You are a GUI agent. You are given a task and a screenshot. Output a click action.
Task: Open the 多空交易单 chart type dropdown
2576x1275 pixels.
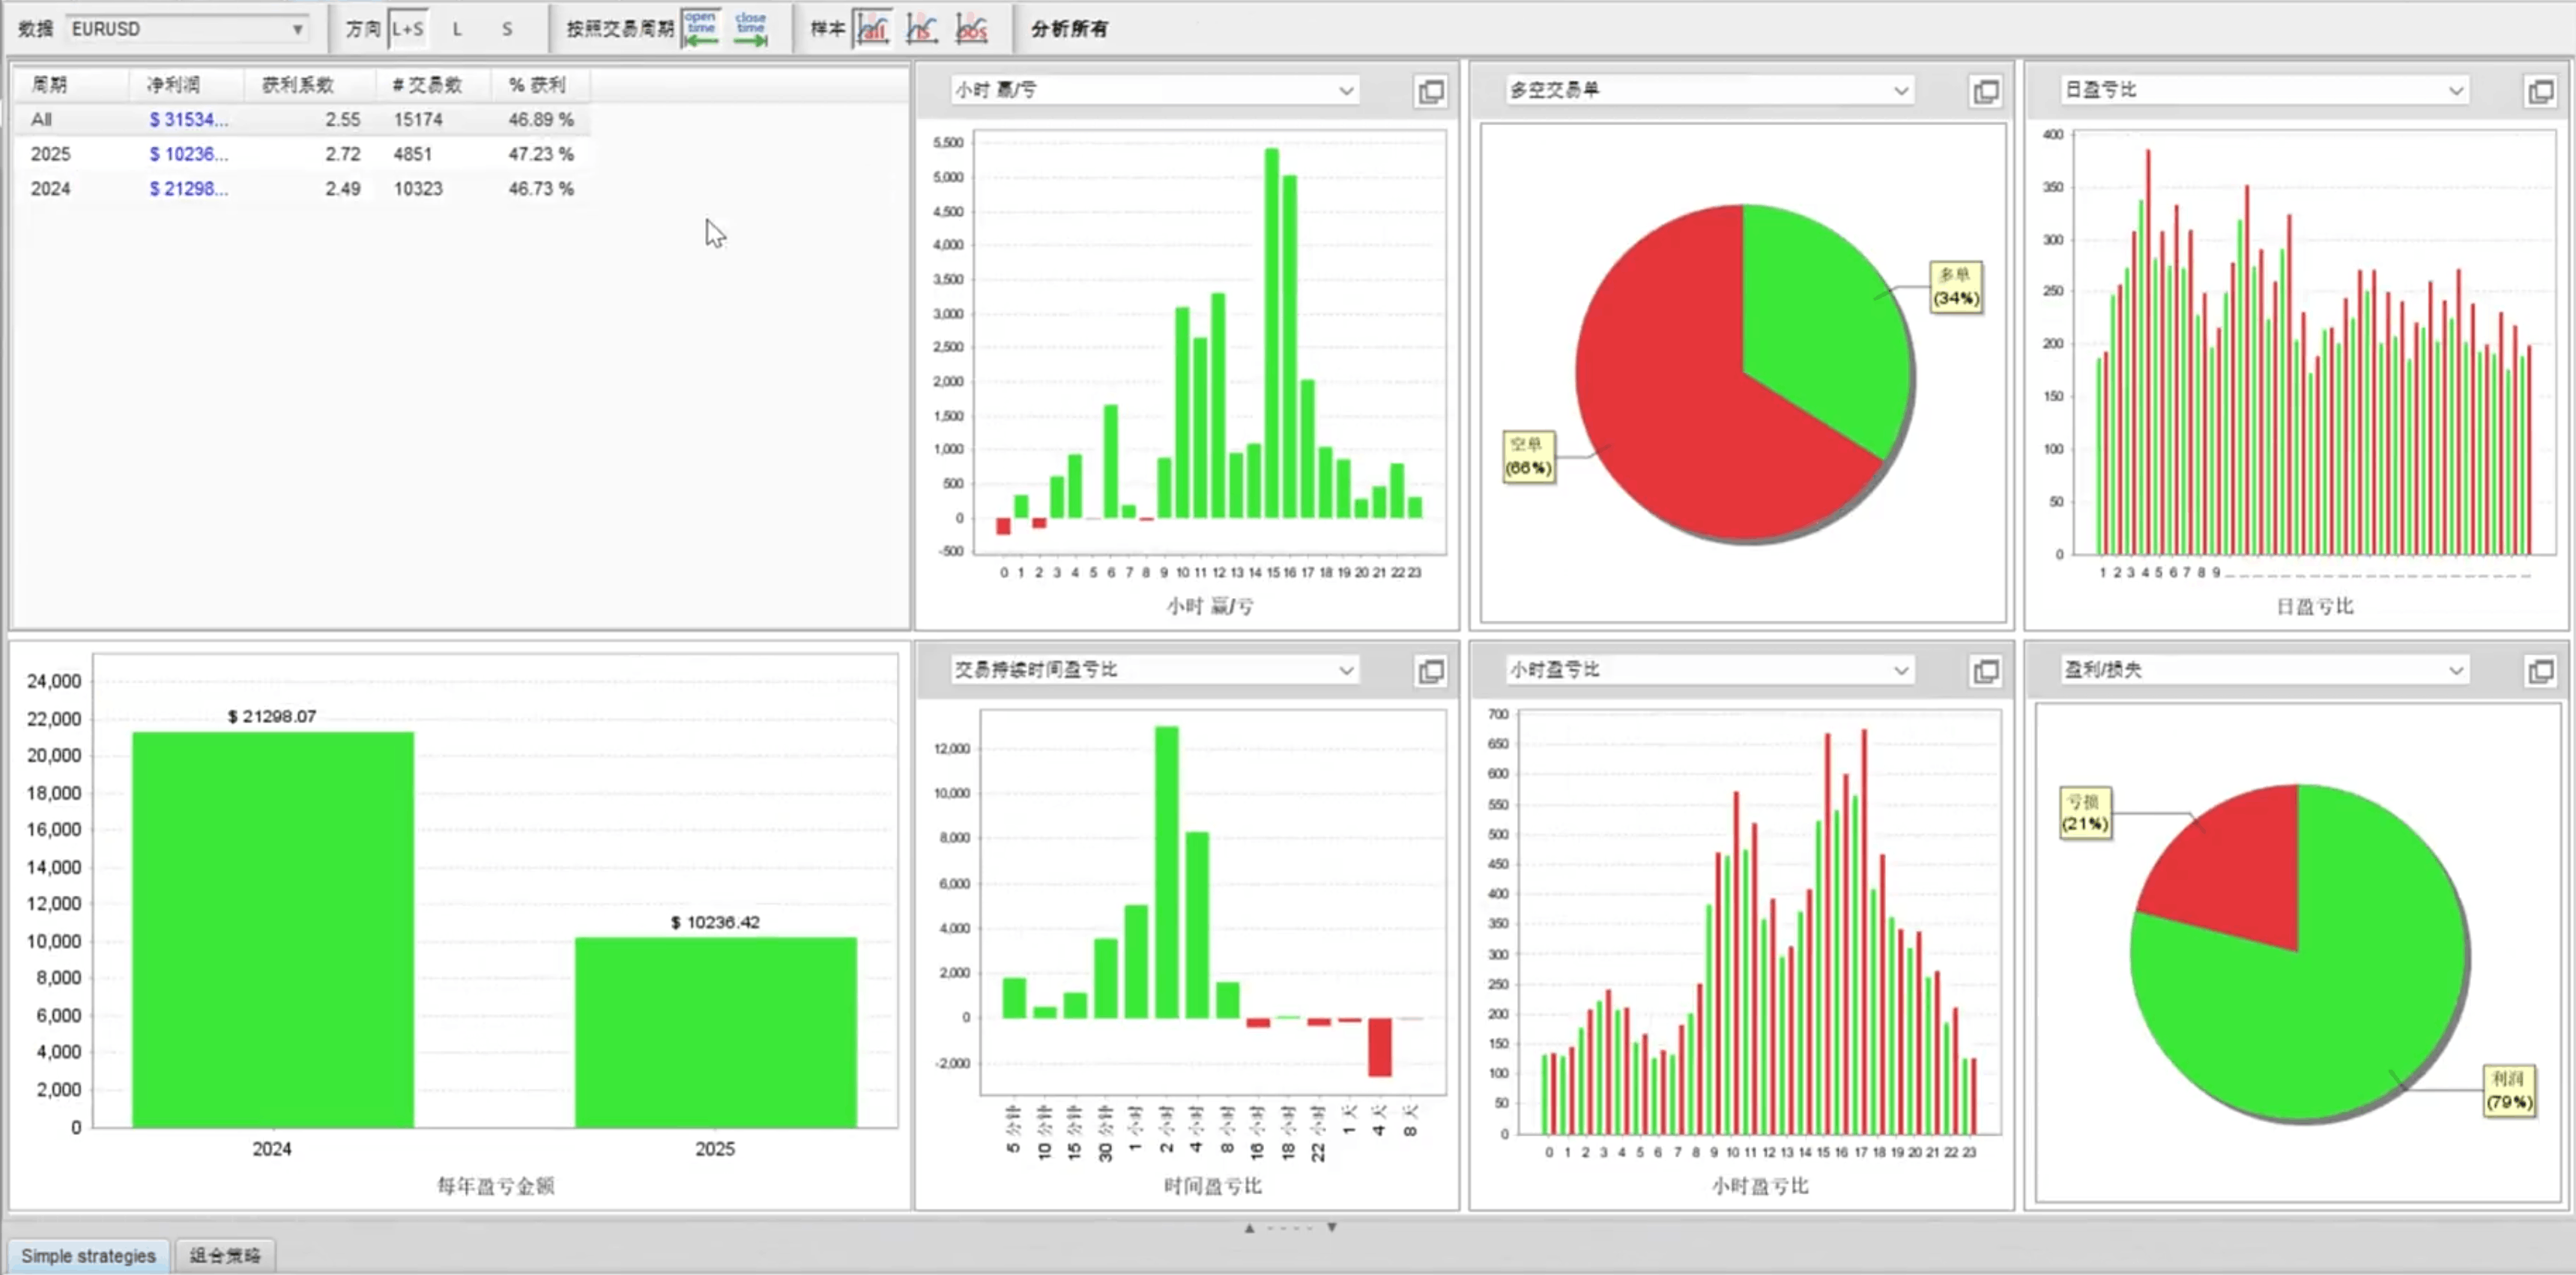point(1709,90)
